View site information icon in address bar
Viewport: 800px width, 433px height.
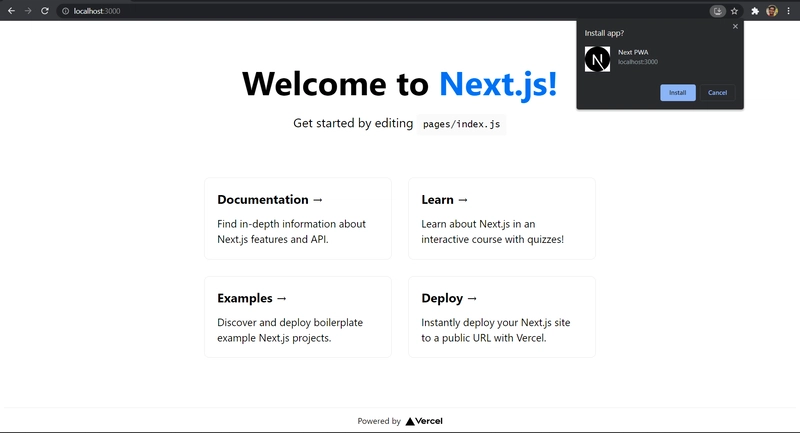coord(65,11)
